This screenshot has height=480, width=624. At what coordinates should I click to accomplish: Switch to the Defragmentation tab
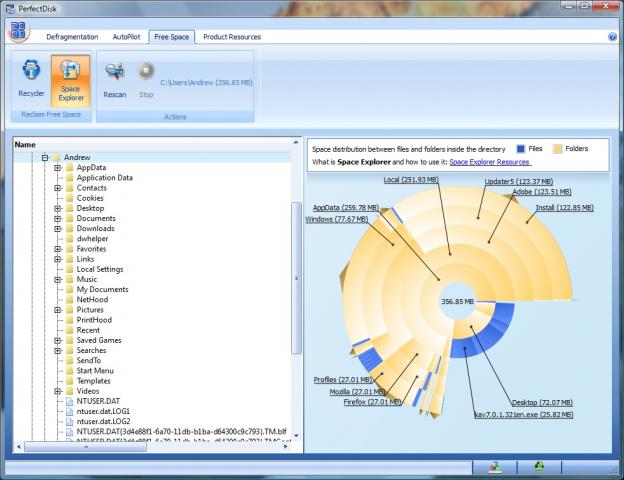tap(72, 37)
